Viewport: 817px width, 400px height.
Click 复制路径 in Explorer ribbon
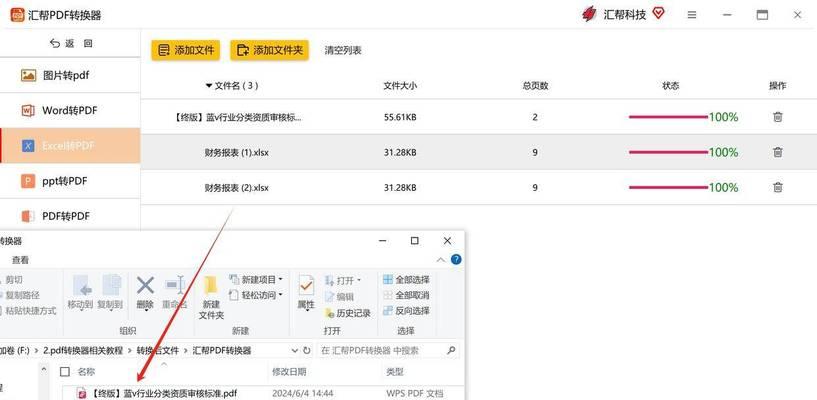[20, 295]
